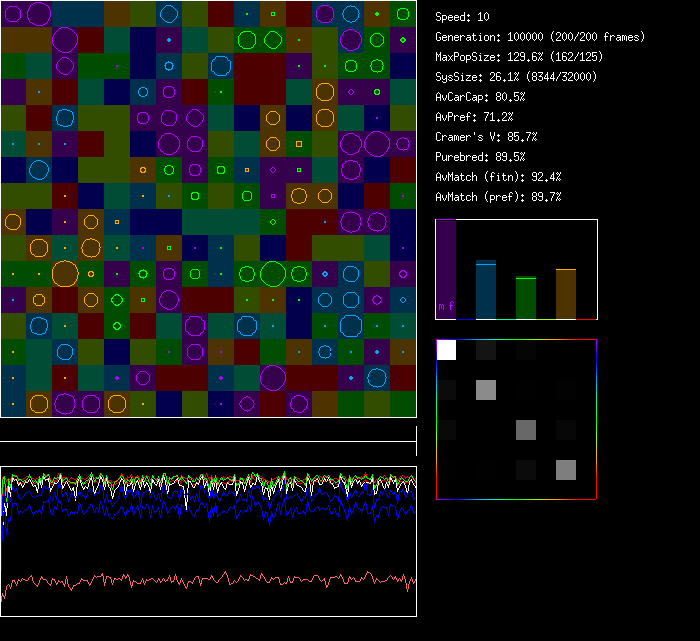700x641 pixels.
Task: Click the light gray square in the heatmap's second row
Action: [x=486, y=390]
